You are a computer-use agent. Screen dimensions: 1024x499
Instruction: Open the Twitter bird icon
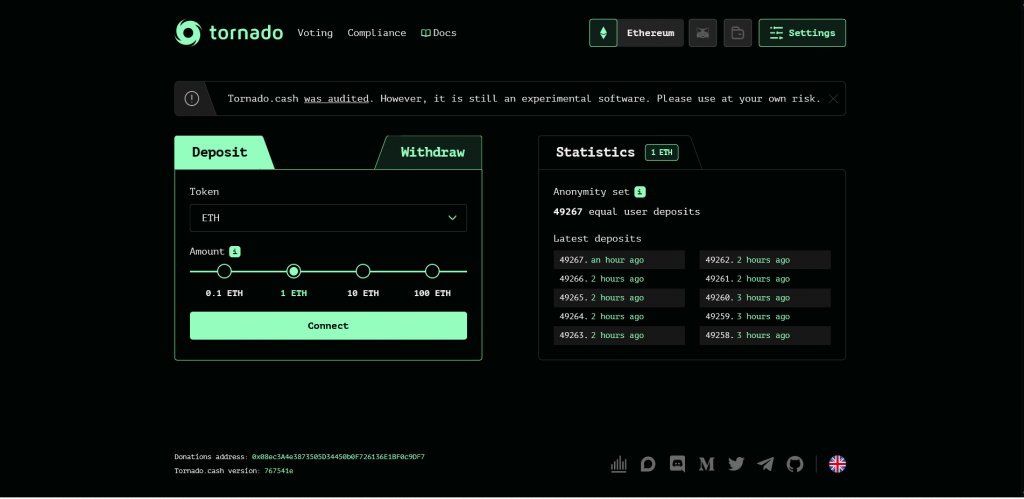(736, 464)
